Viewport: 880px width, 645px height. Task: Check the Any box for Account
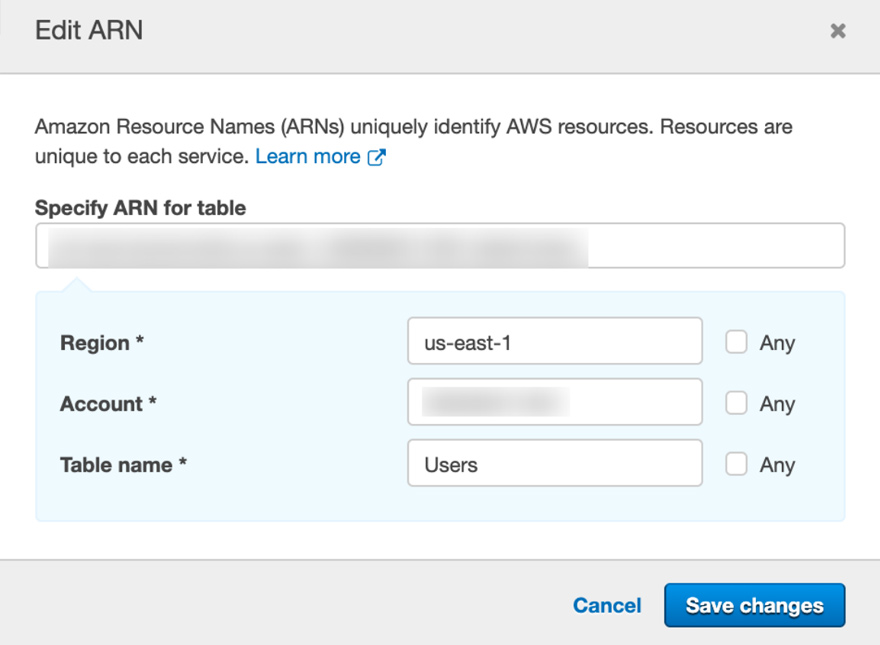click(736, 403)
